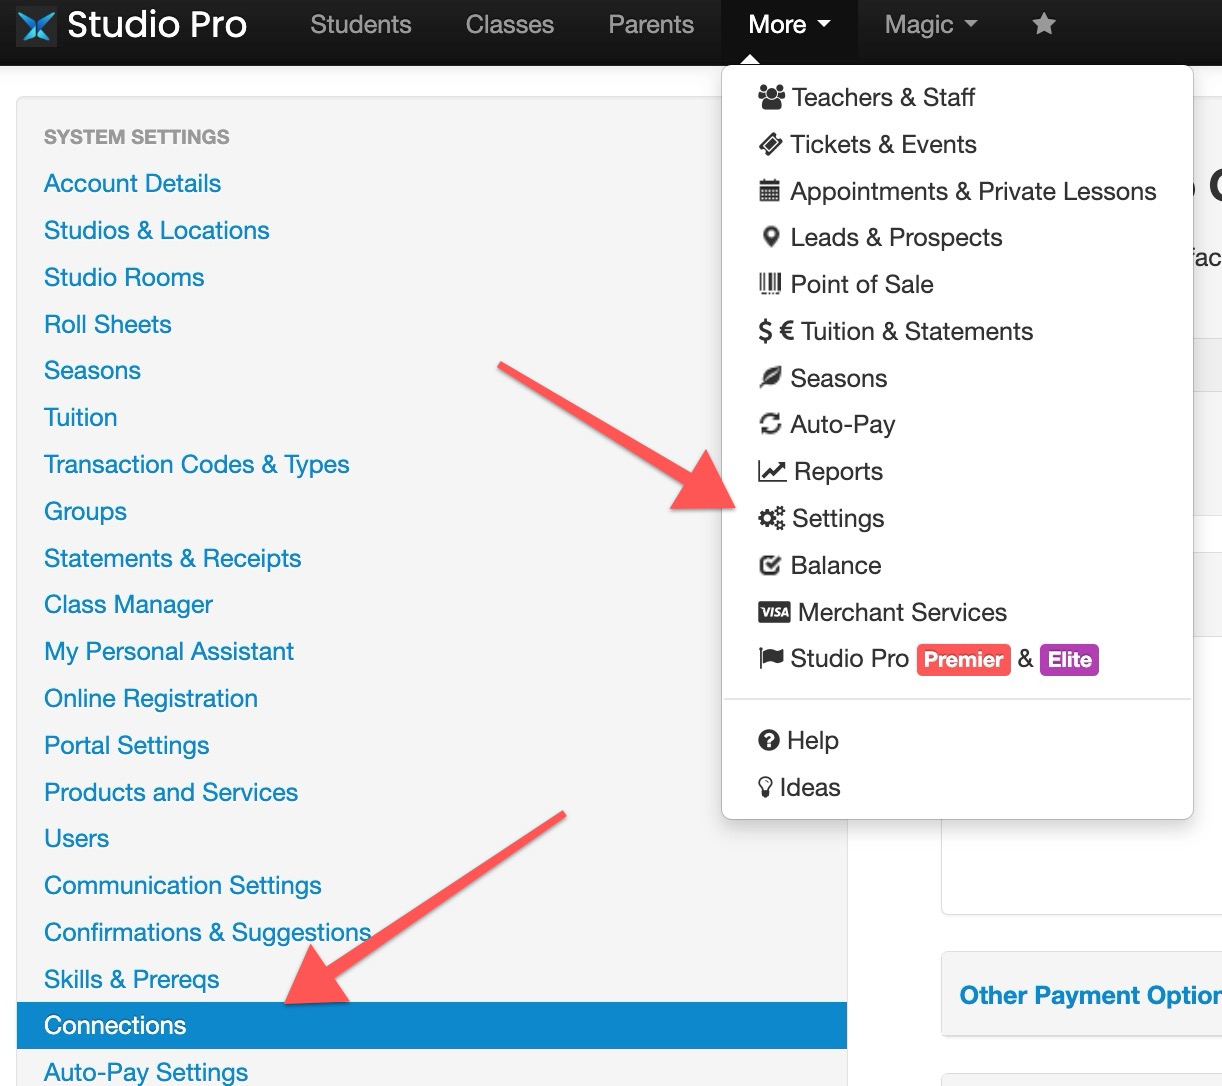
Task: Go to the Classes tab
Action: [x=510, y=25]
